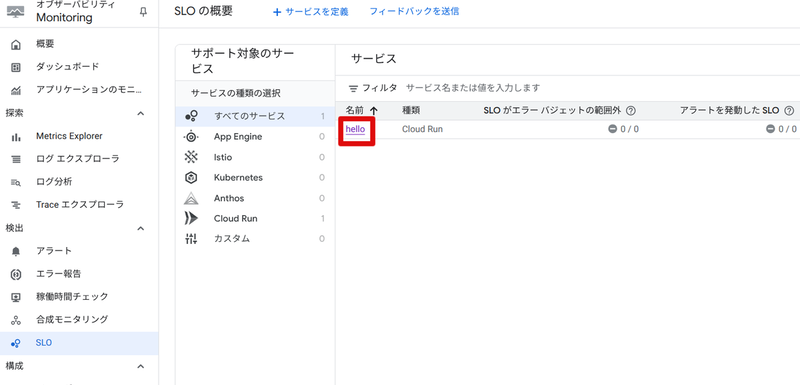The height and width of the screenshot is (385, 800).
Task: Click the Metrics Explorer bar-chart icon
Action: coord(16,137)
